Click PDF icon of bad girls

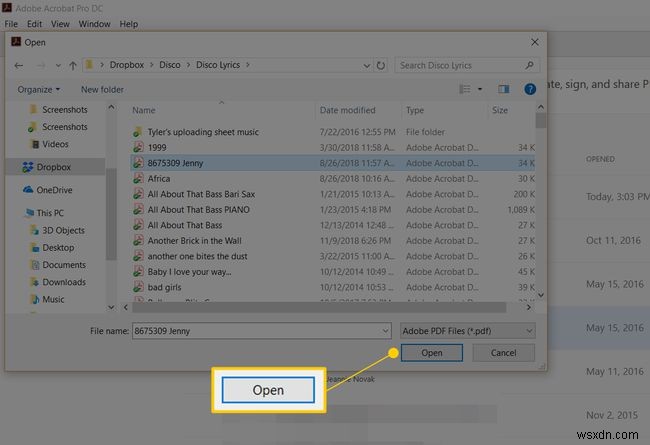[138, 287]
